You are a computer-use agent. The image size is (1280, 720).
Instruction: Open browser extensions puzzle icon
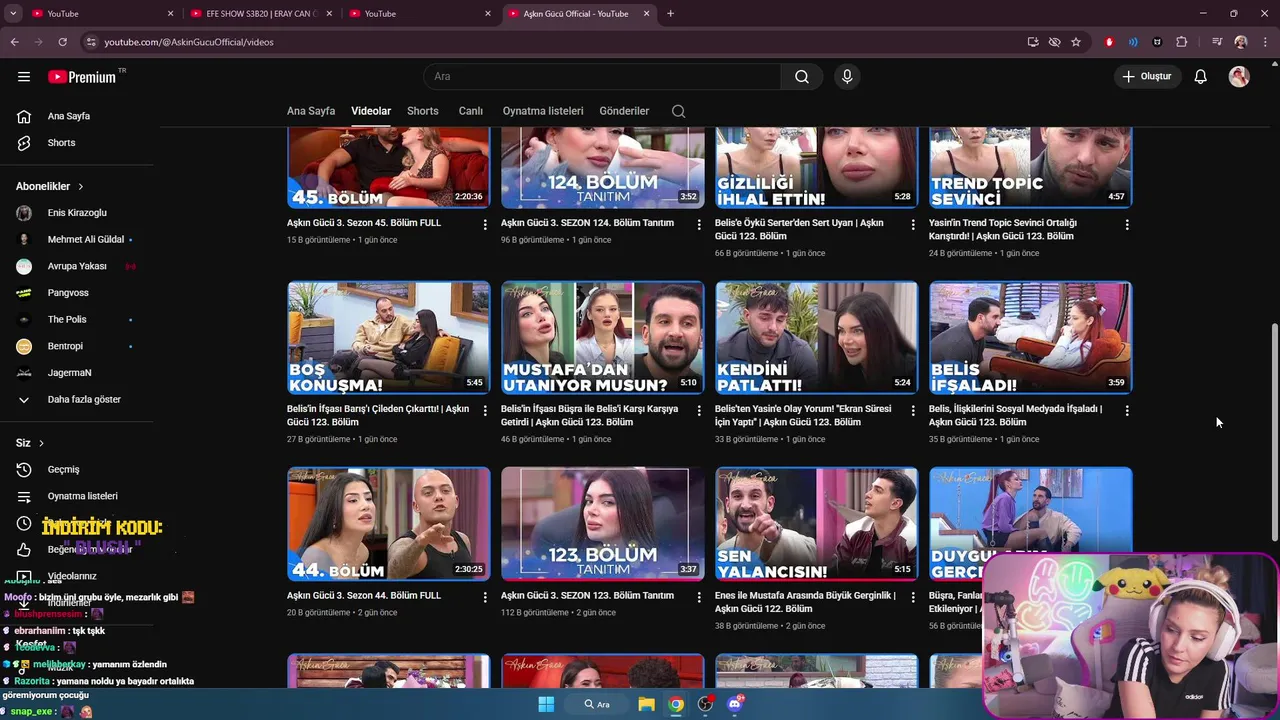pos(1182,42)
